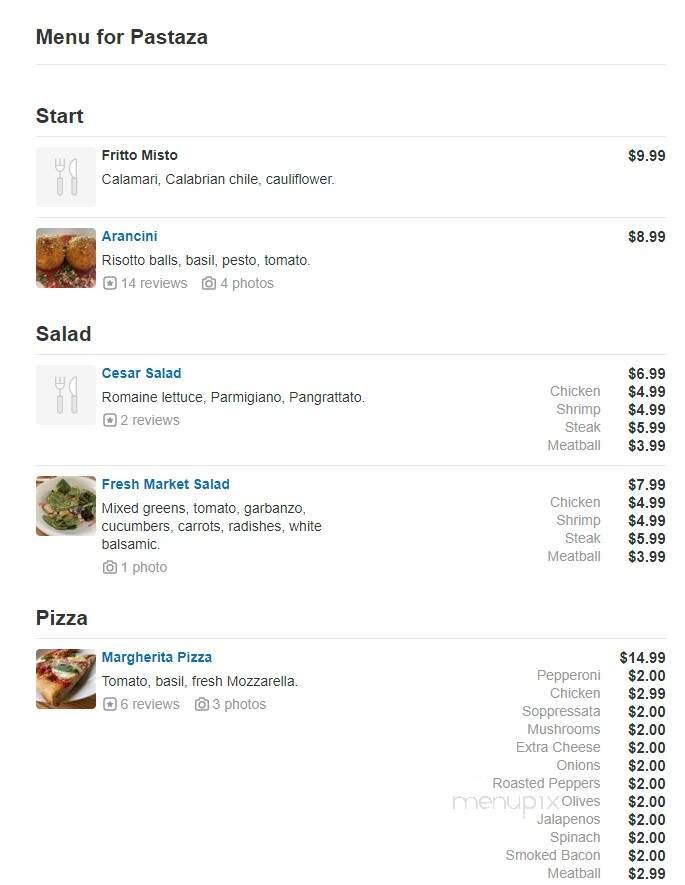Click the camera icon next to "3 photos"

pyautogui.click(x=201, y=704)
